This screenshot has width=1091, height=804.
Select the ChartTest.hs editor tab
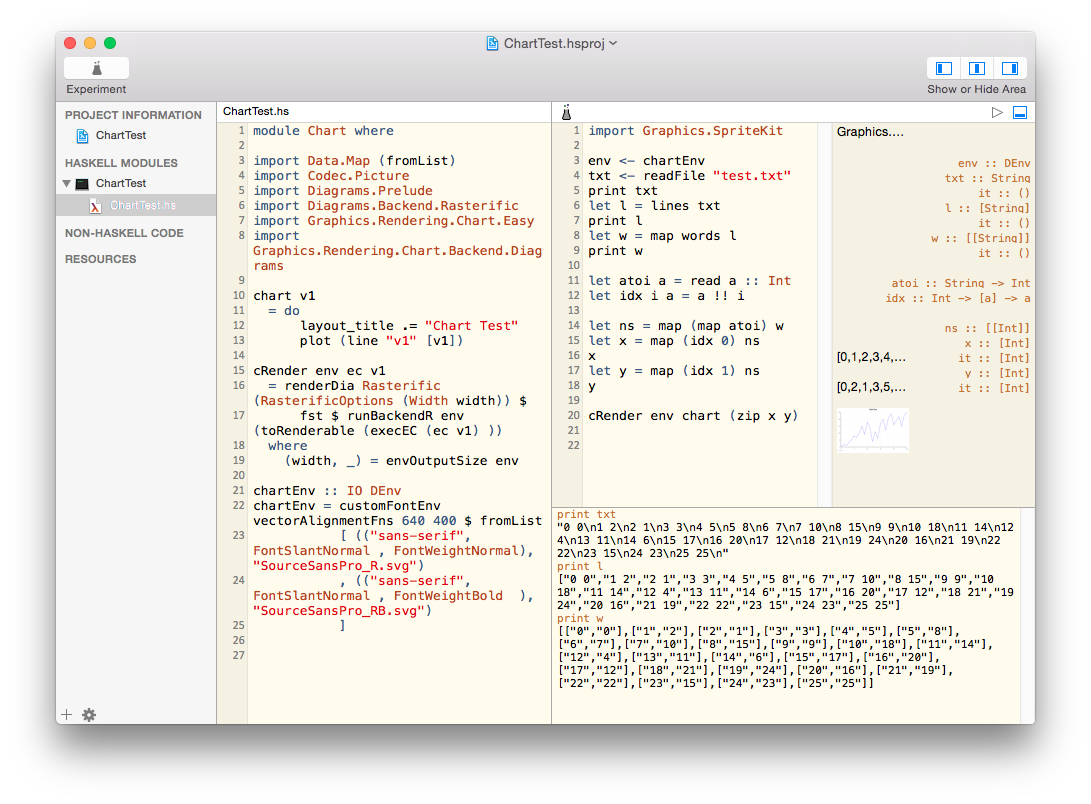pyautogui.click(x=256, y=112)
